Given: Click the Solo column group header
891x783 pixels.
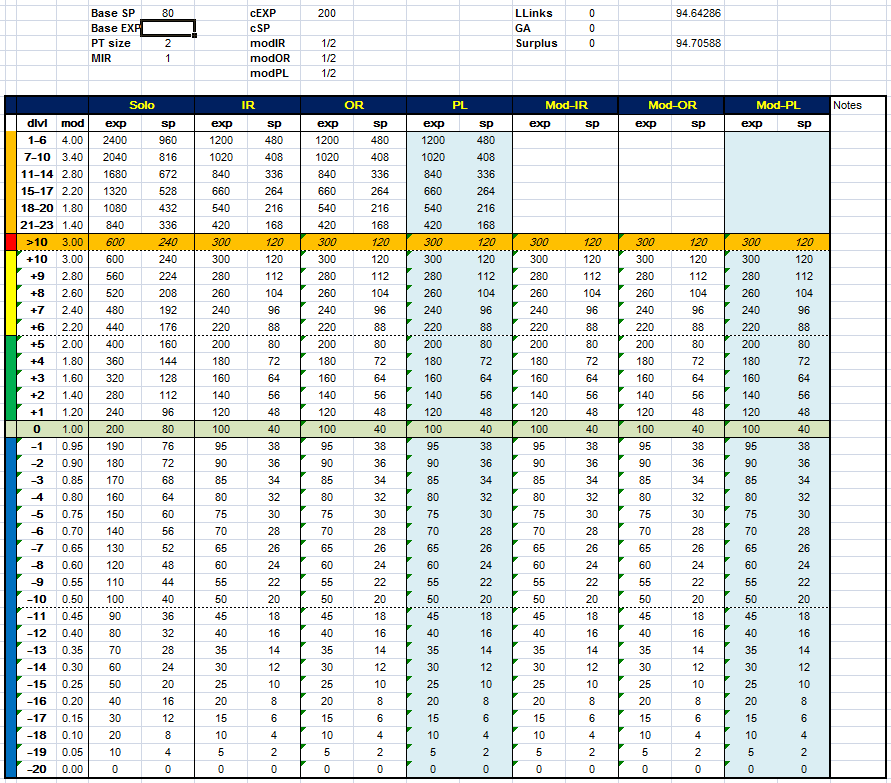Looking at the screenshot, I should (141, 105).
